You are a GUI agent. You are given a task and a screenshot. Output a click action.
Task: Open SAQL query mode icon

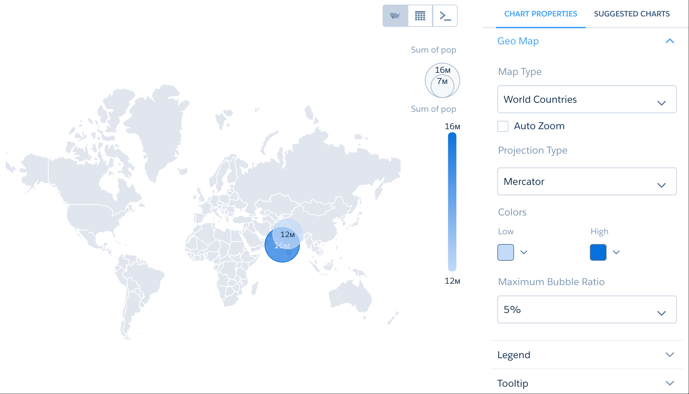click(445, 16)
